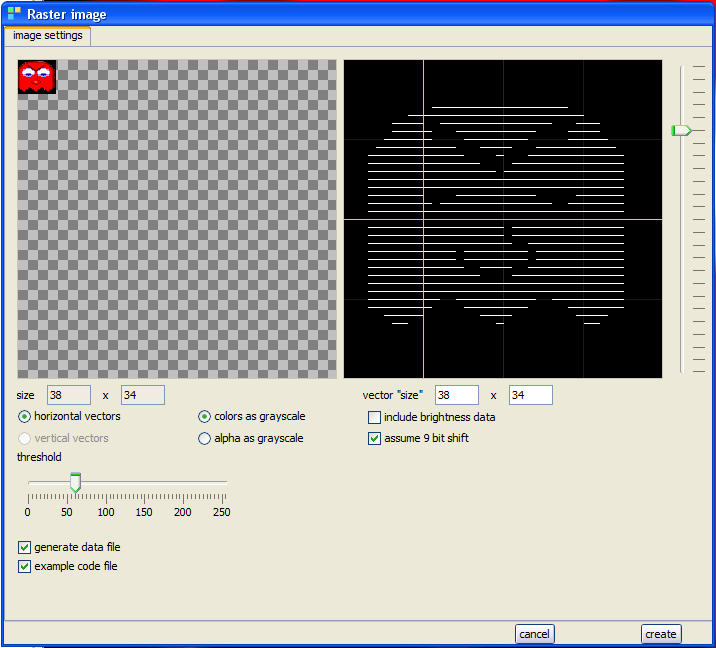Click the image size height field
Screen dimensions: 716x648
[142, 395]
